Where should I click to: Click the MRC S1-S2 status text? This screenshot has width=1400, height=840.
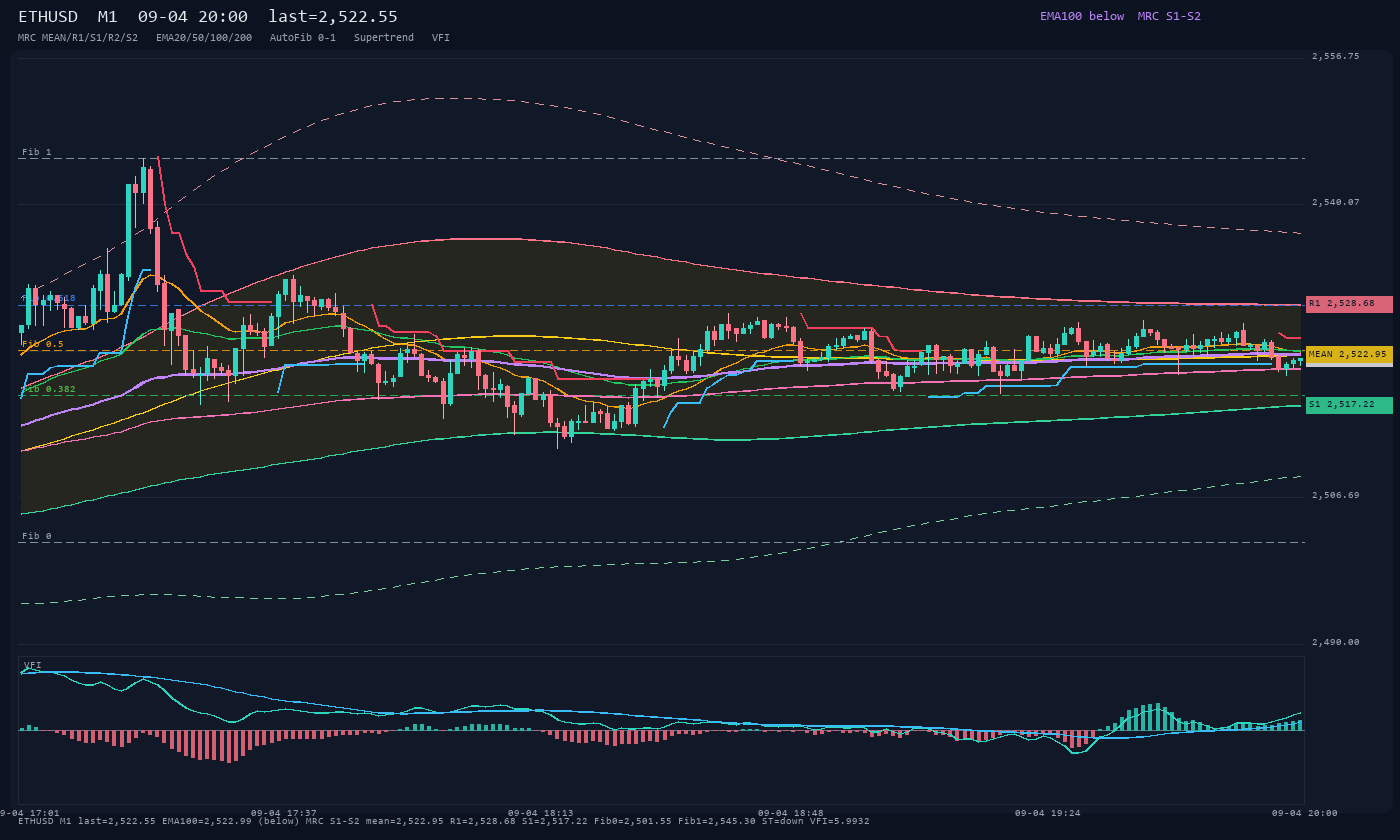1169,16
